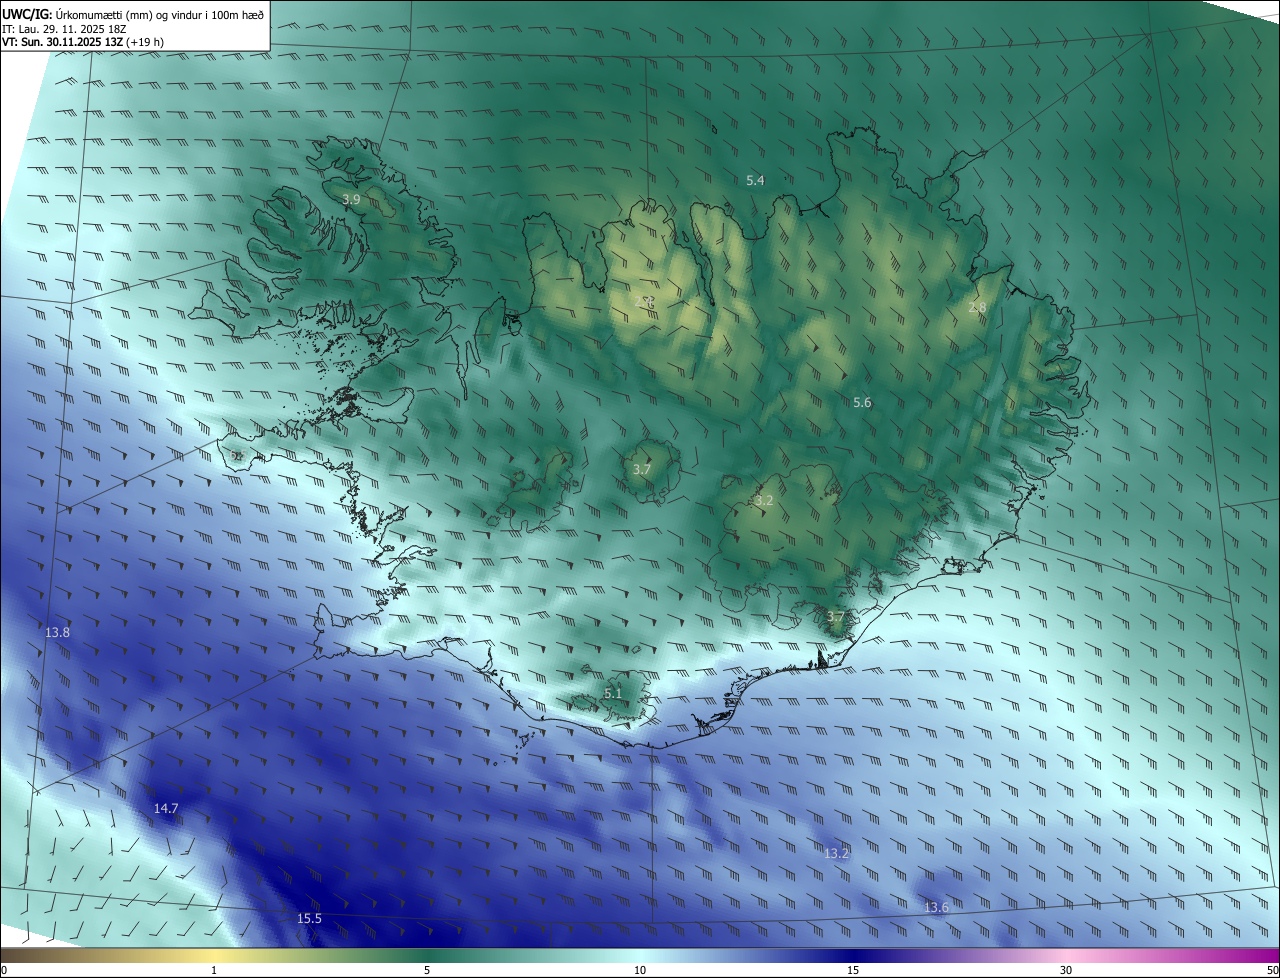Click the 5.4 value label on the map
1280x978 pixels.
point(755,180)
